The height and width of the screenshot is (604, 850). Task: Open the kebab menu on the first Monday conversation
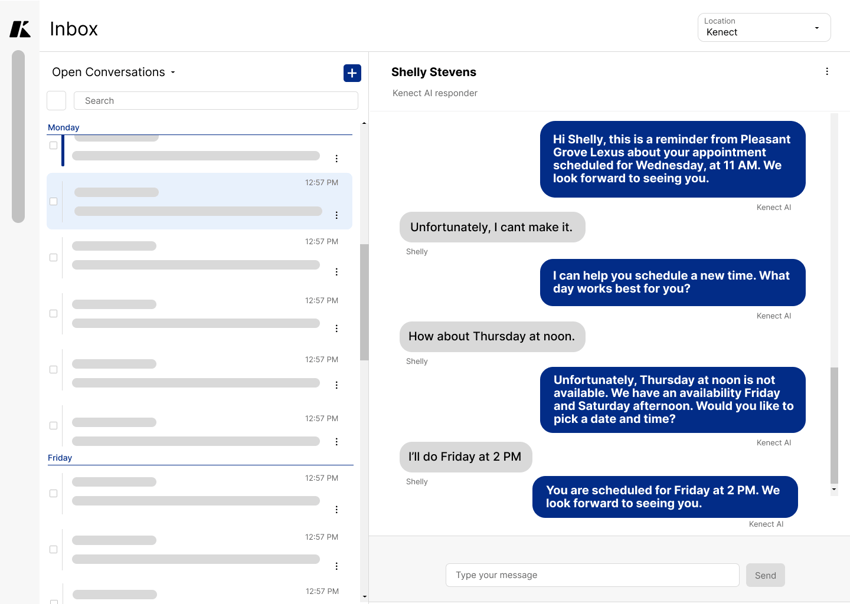point(337,159)
